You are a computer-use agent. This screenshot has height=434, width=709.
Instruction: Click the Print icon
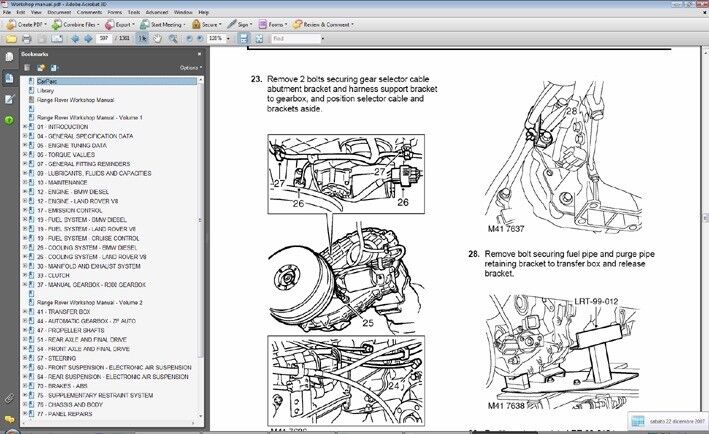point(27,39)
